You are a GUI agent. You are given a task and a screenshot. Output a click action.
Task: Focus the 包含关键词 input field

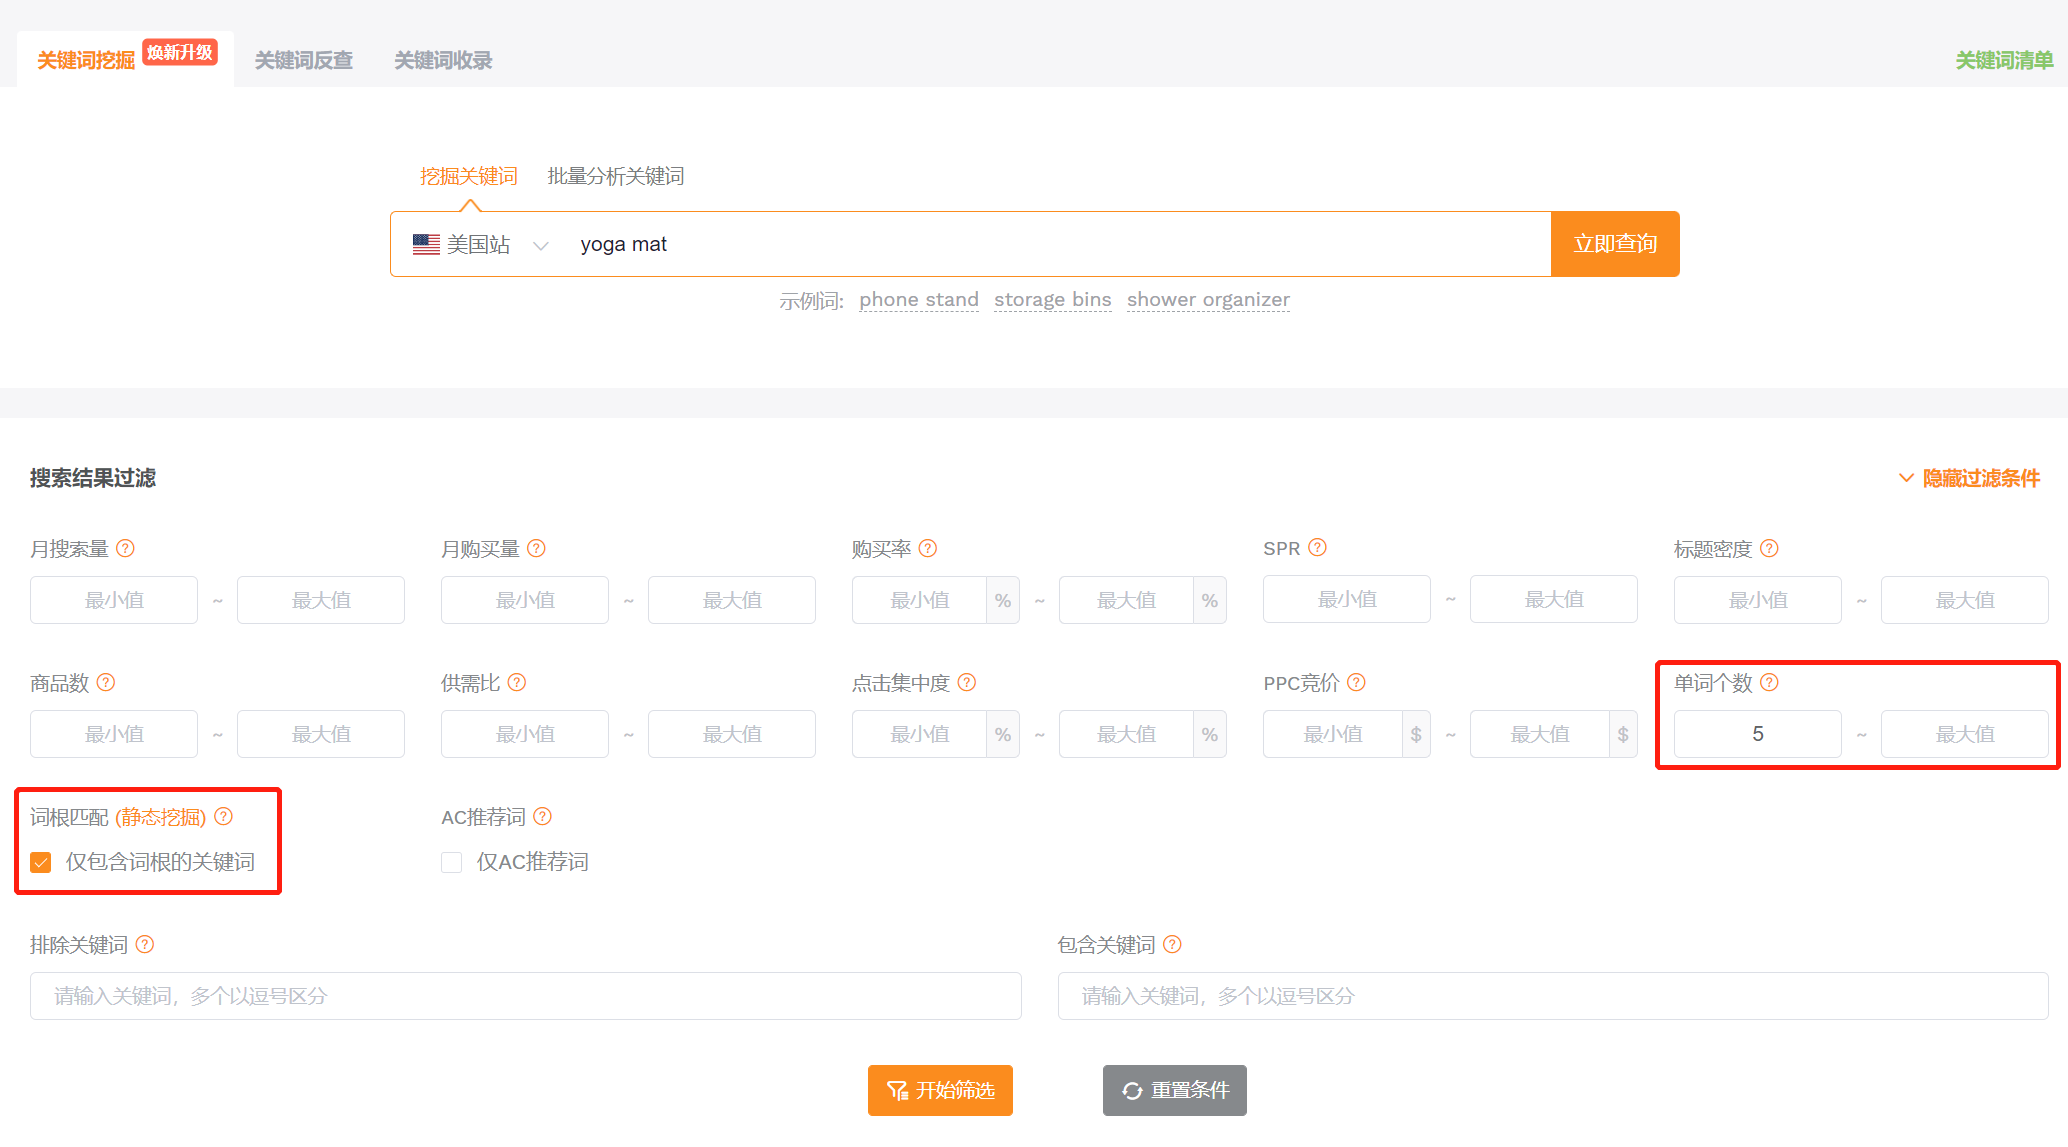point(1552,996)
